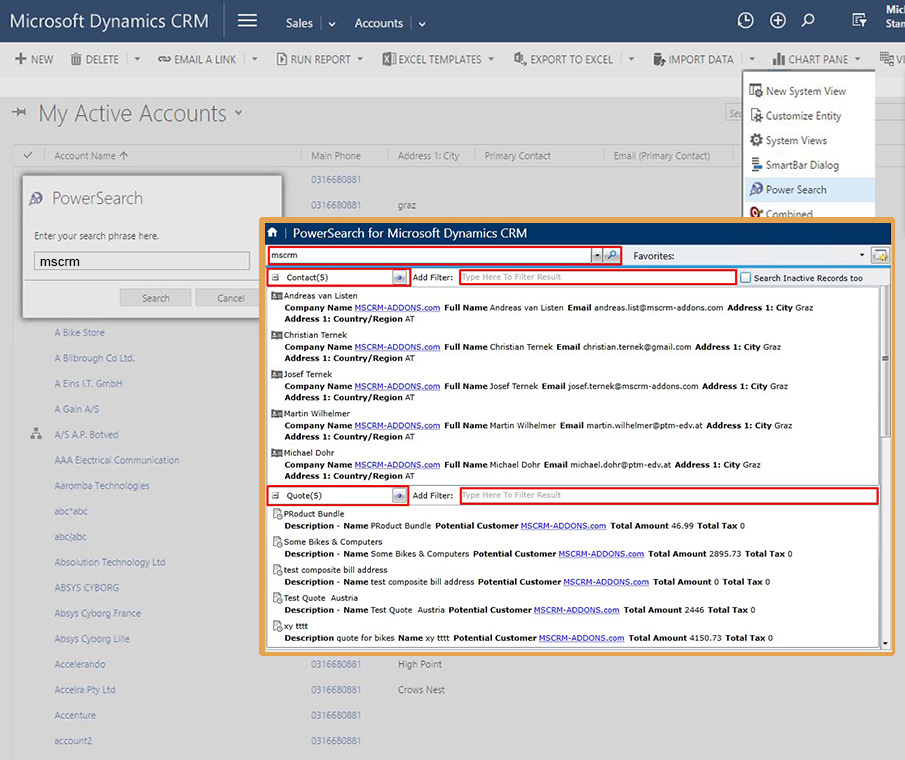905x760 pixels.
Task: Expand the Accounts dropdown arrow
Action: pyautogui.click(x=422, y=24)
